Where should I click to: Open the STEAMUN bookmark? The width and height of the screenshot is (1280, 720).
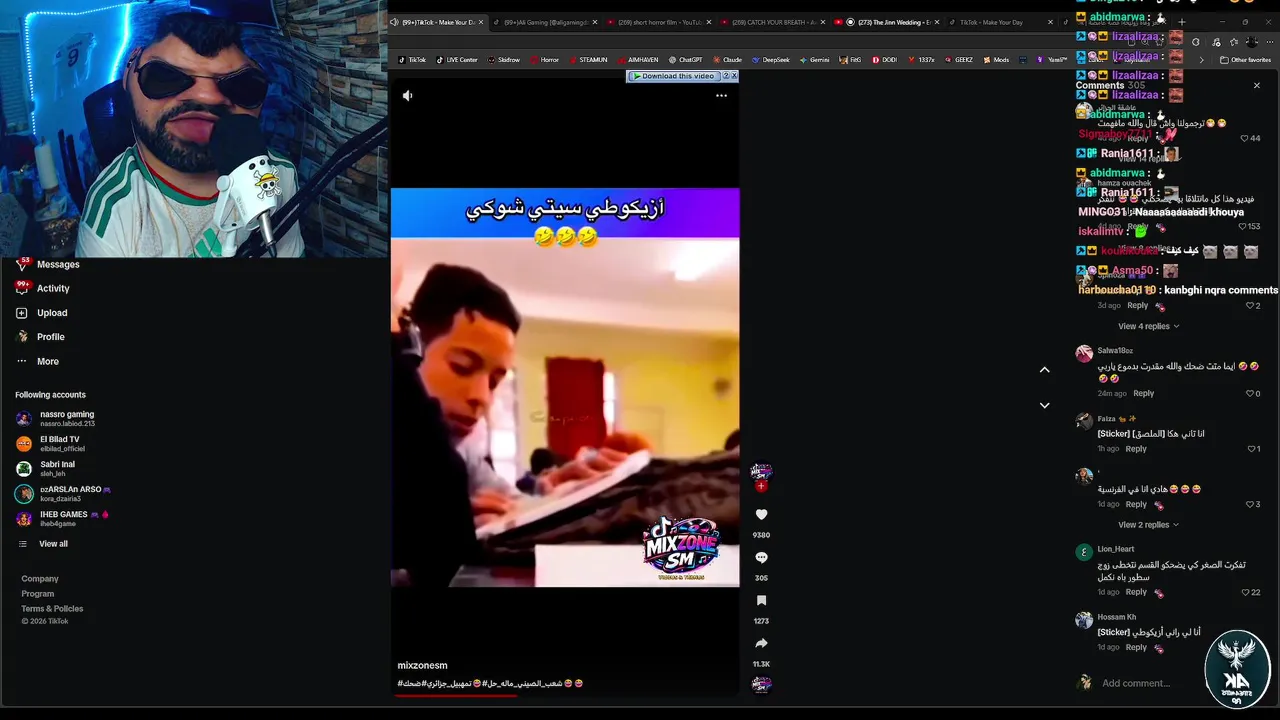pyautogui.click(x=588, y=60)
